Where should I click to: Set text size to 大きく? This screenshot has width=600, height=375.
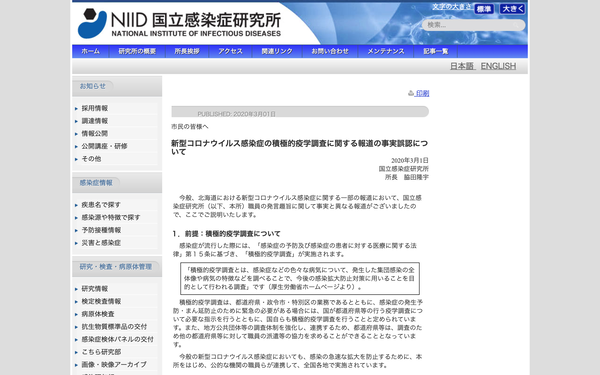point(512,9)
